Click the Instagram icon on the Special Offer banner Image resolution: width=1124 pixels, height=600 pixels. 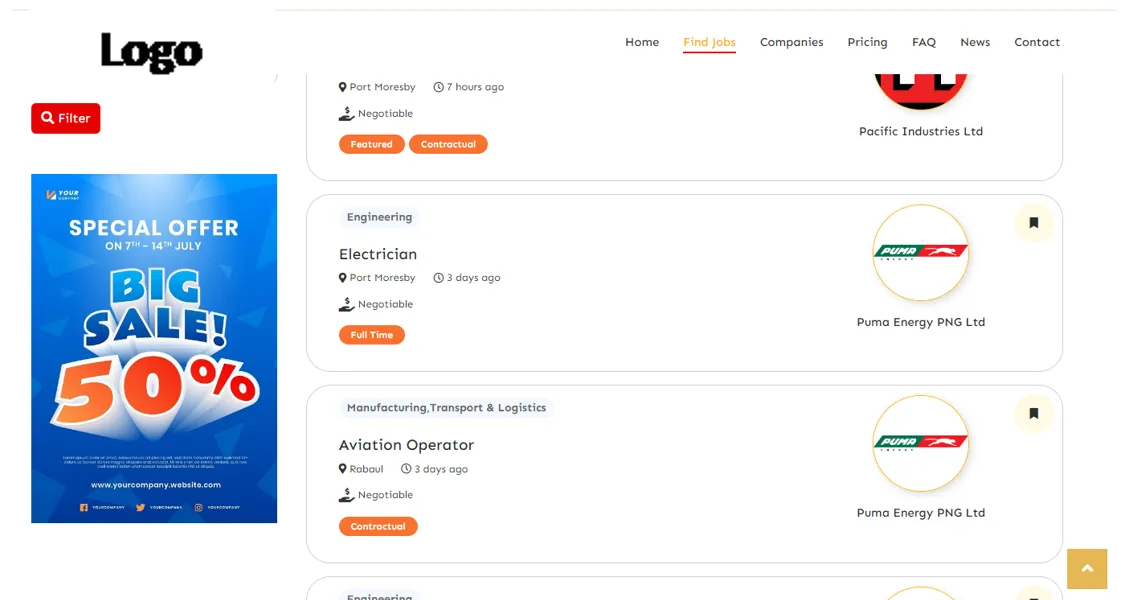tap(198, 507)
